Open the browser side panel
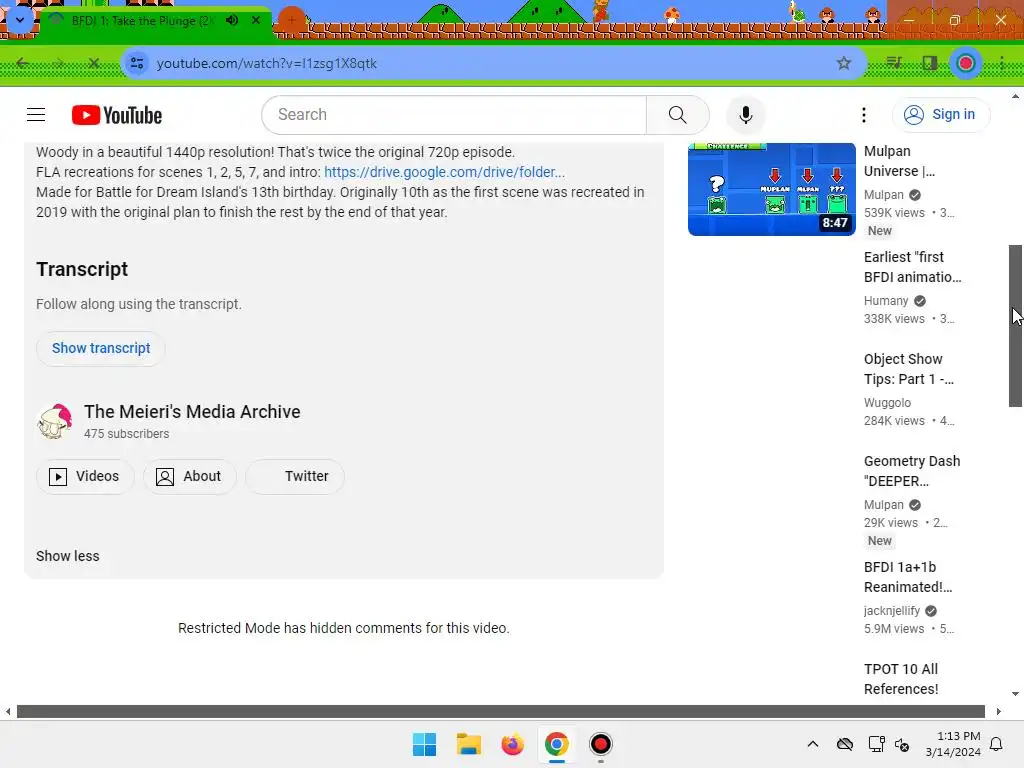1024x768 pixels. (x=929, y=63)
